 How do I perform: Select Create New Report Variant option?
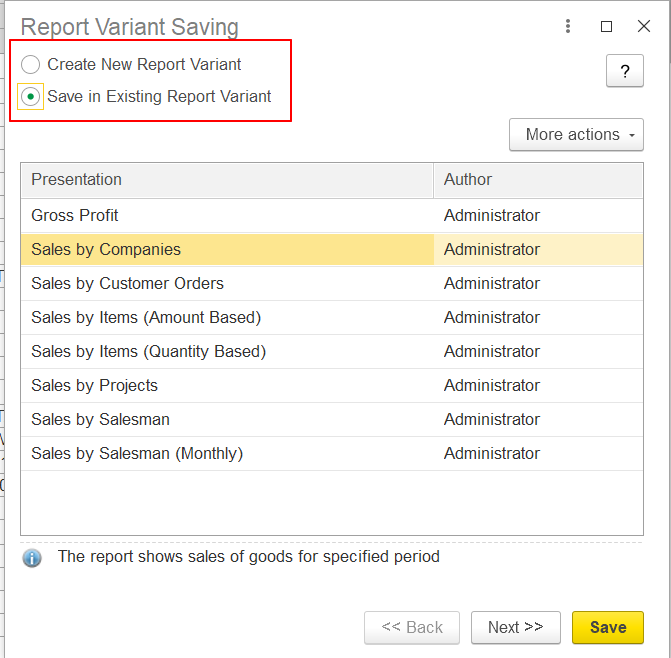click(x=31, y=65)
